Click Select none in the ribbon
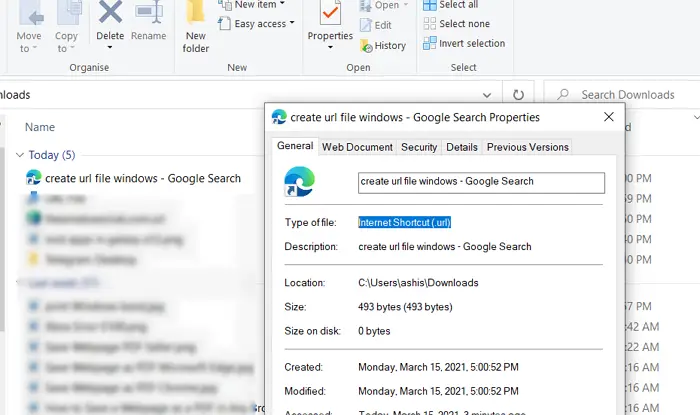The width and height of the screenshot is (700, 415). 457,24
